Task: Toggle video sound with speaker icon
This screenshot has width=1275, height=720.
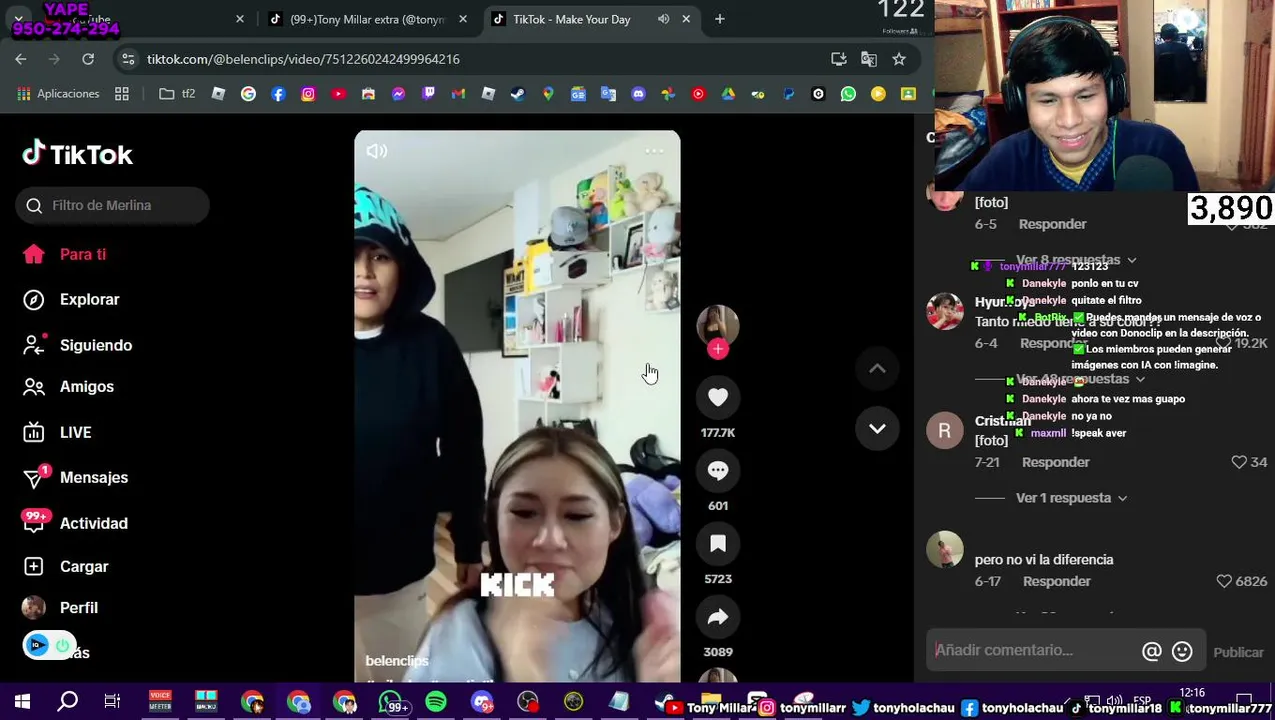Action: point(377,151)
